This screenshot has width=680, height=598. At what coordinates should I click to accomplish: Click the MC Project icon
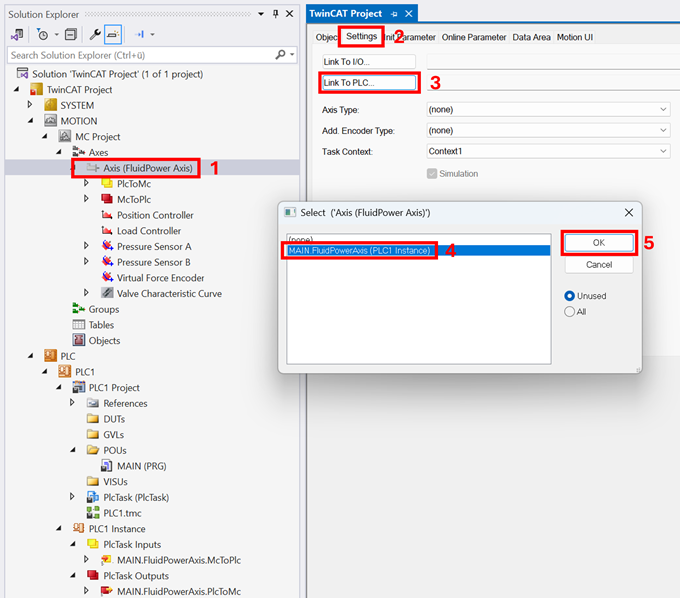pos(65,136)
